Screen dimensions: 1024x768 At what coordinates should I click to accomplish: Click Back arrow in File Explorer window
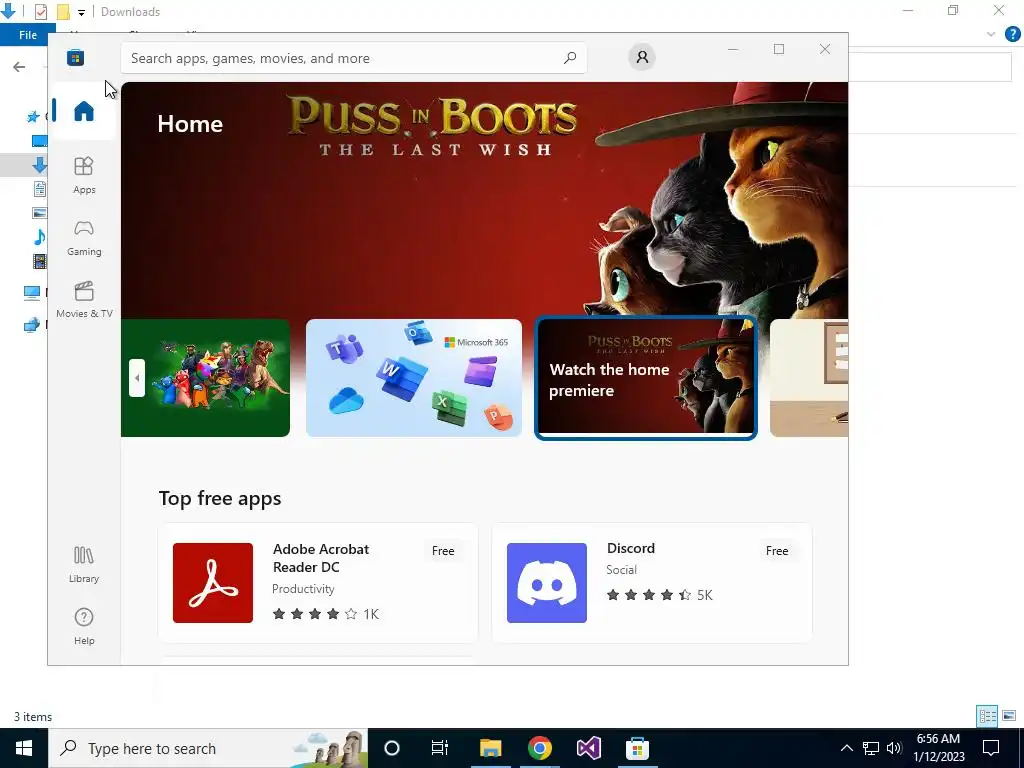point(19,67)
